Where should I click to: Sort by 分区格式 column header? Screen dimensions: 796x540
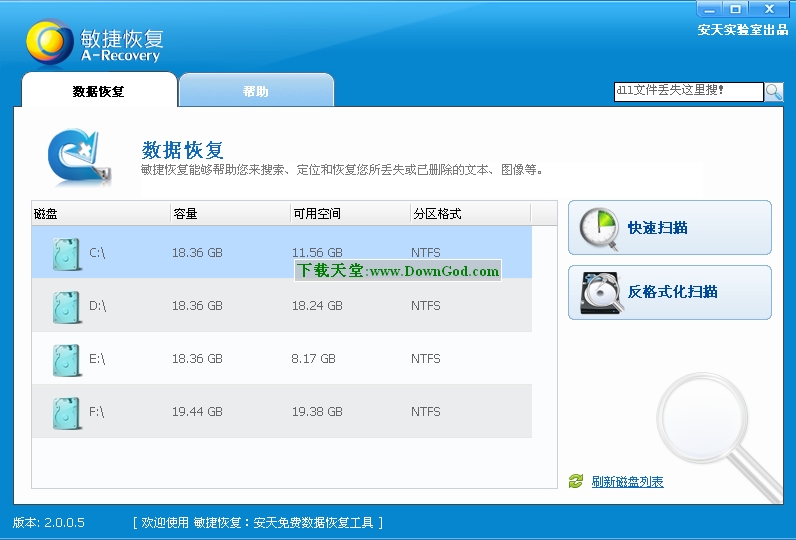[x=469, y=214]
